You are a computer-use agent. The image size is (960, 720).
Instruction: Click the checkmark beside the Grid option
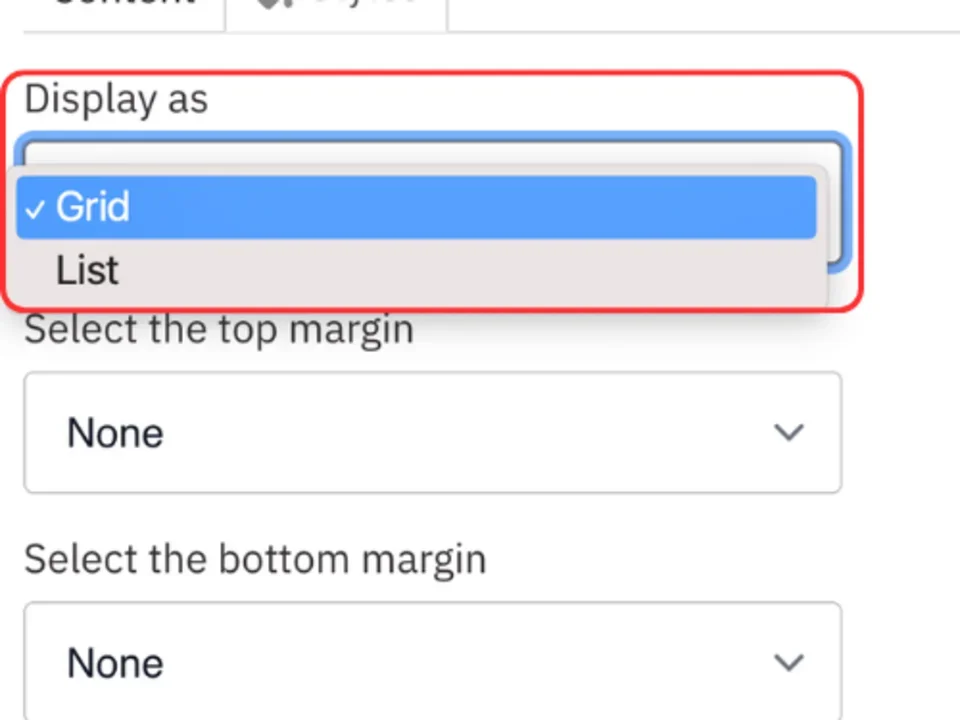point(36,207)
